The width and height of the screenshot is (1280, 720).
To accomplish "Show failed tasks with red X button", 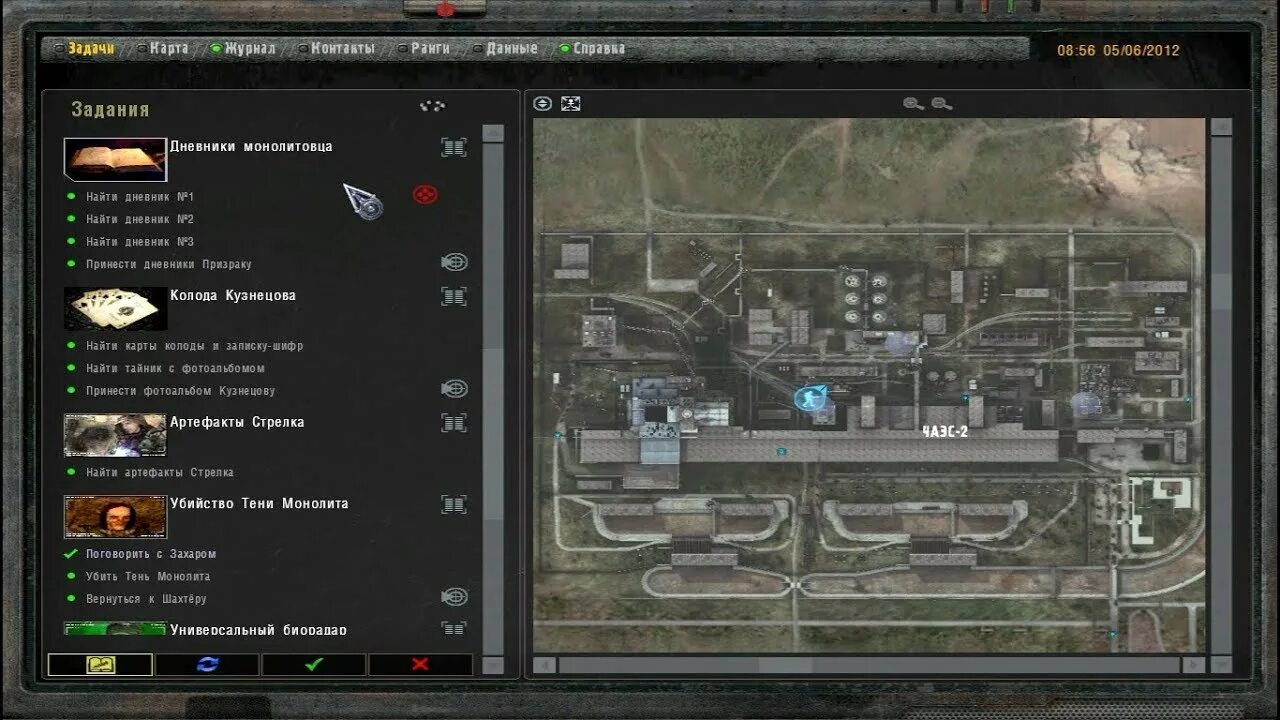I will click(420, 664).
